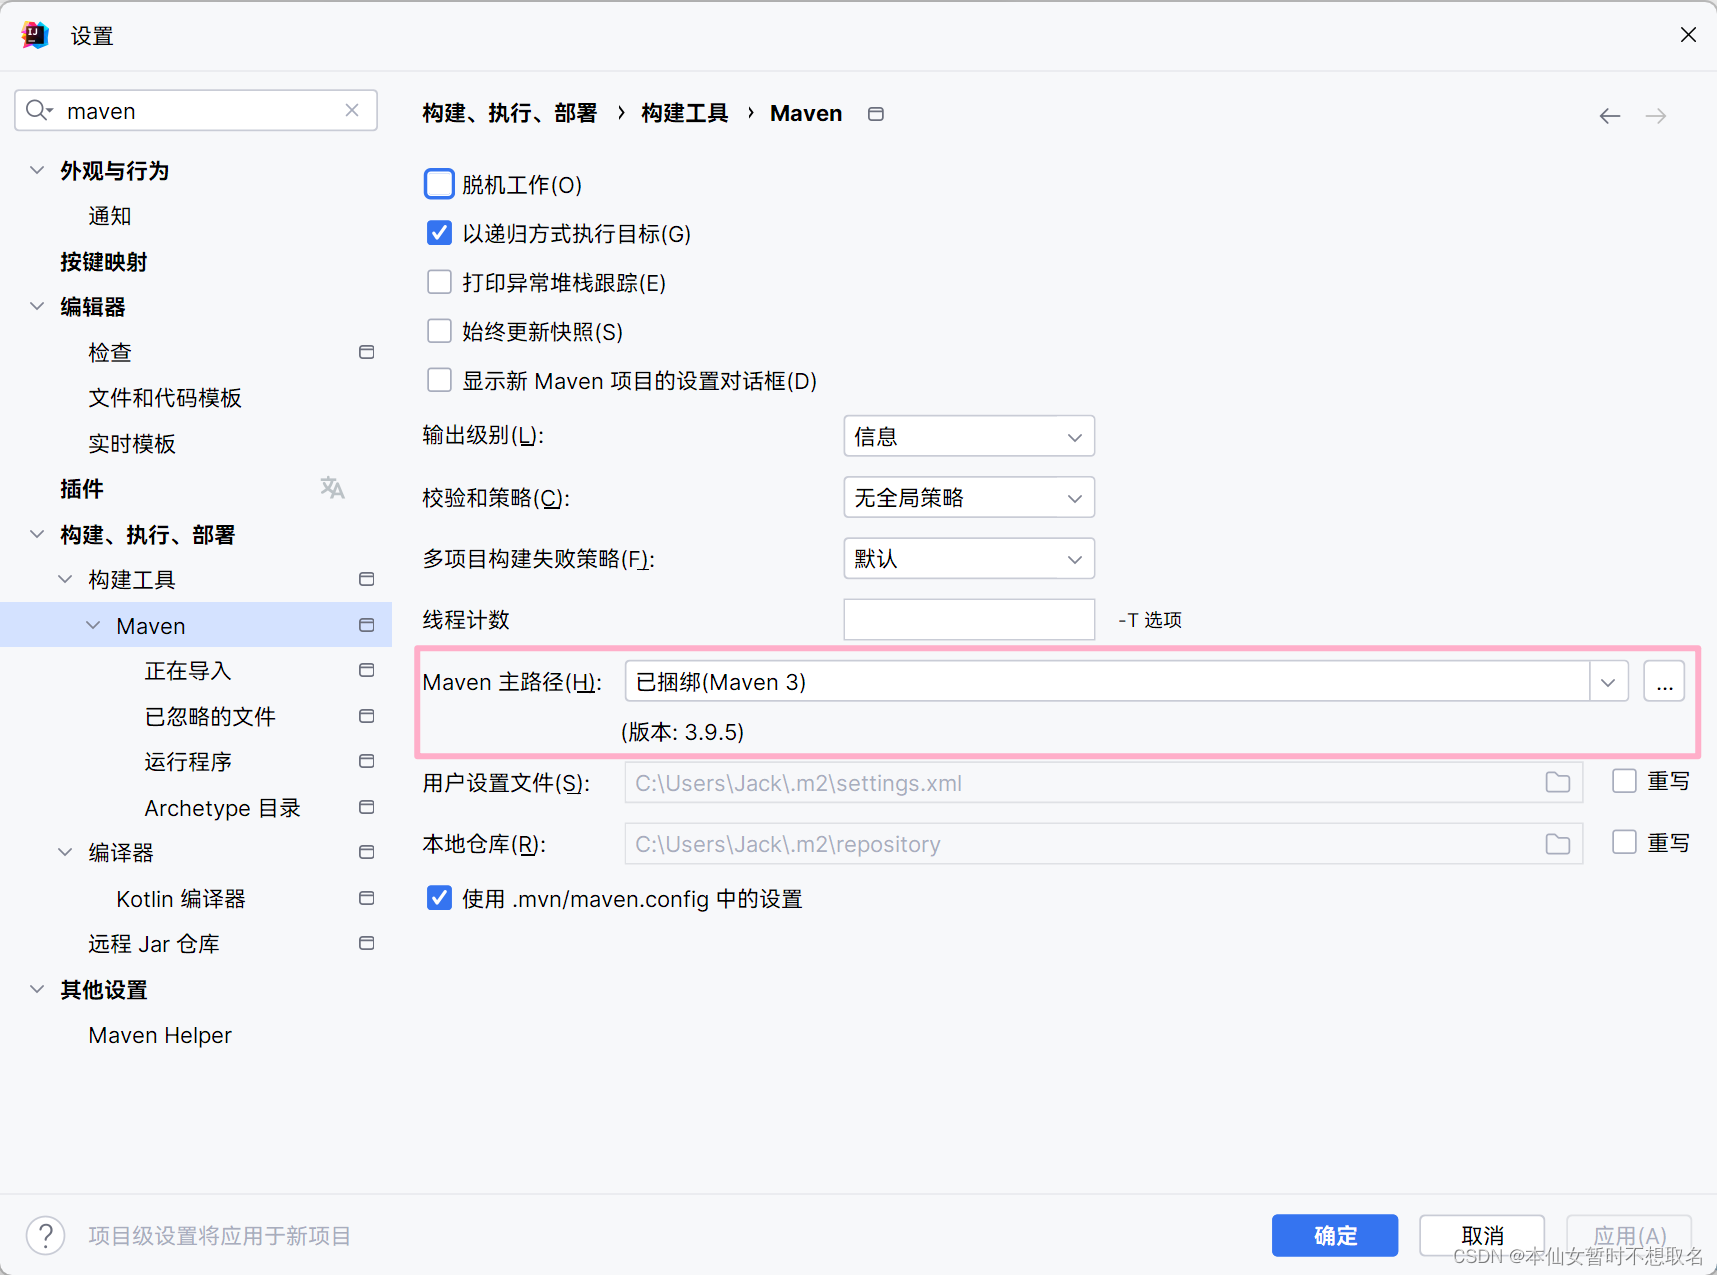1717x1275 pixels.
Task: Click the search magnifier icon
Action: 38,110
